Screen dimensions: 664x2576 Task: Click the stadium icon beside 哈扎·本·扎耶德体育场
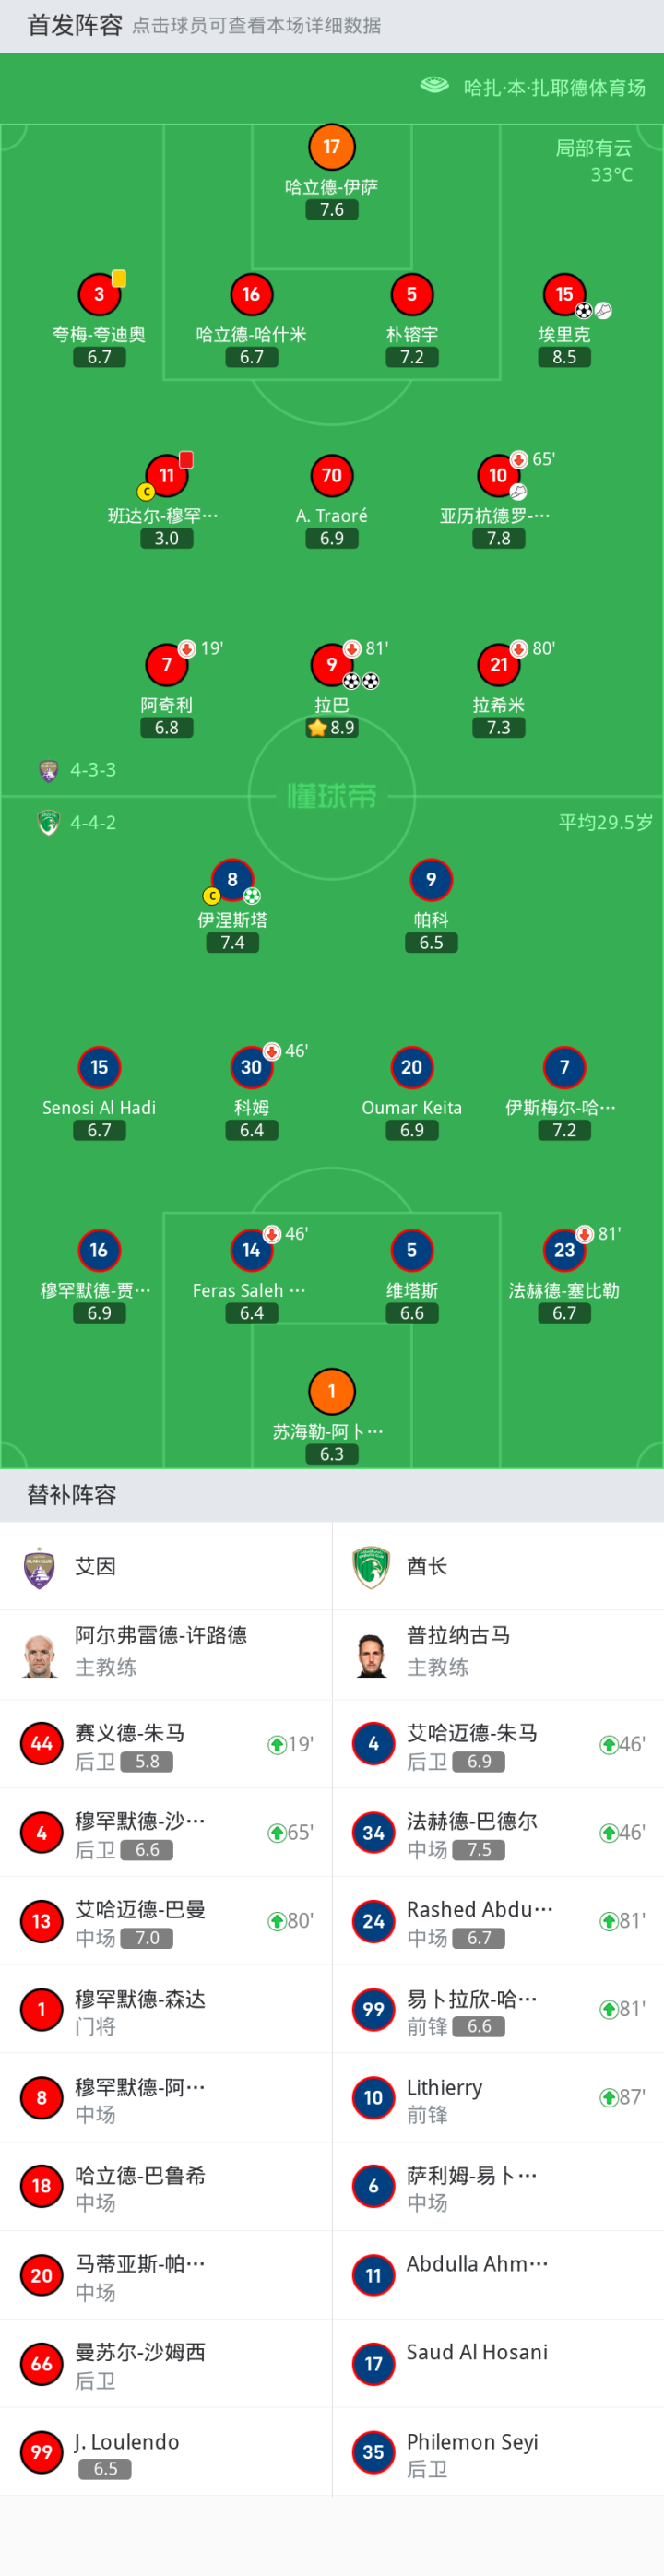tap(434, 86)
